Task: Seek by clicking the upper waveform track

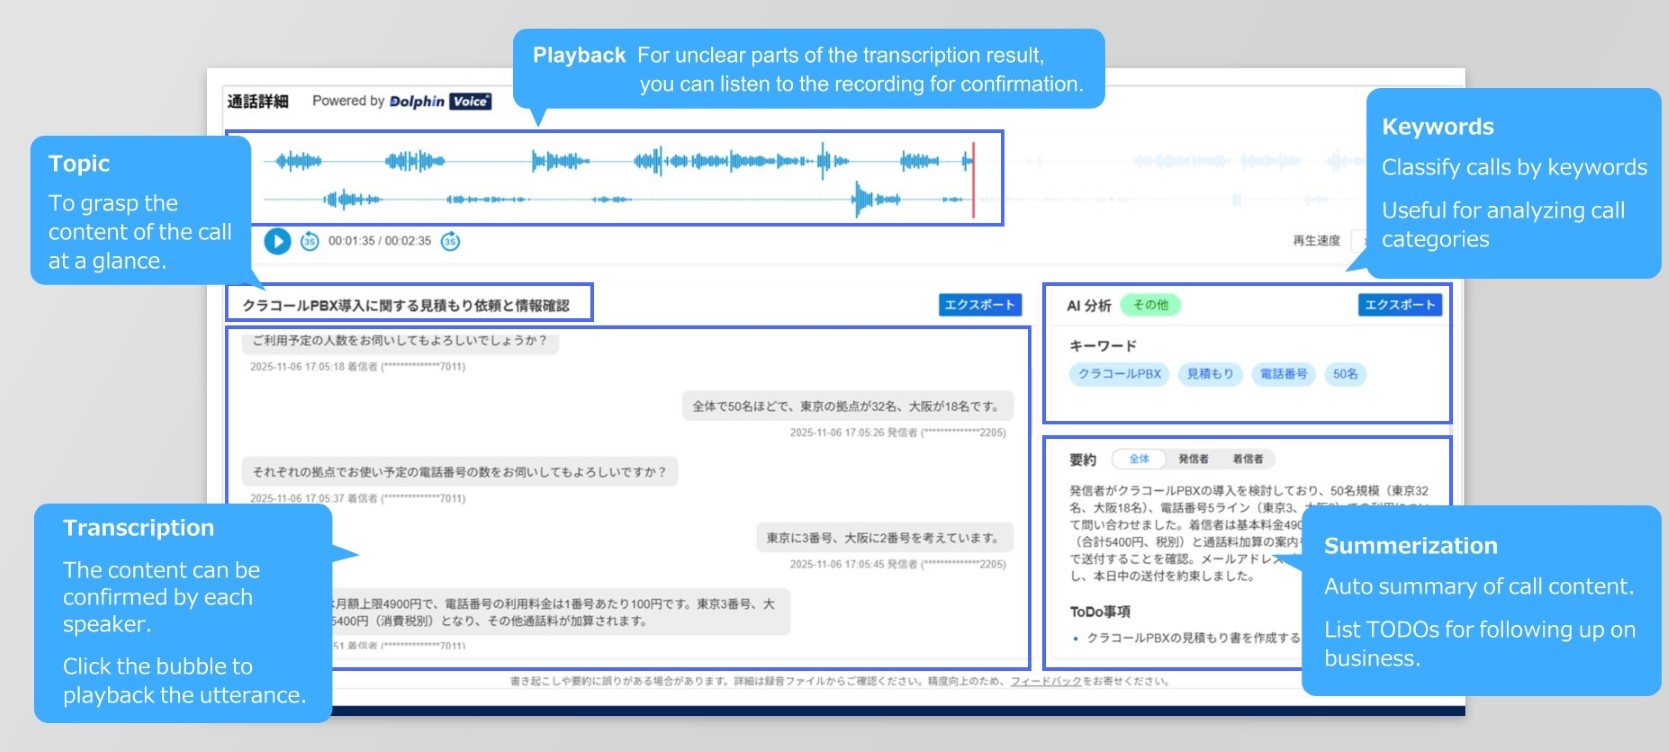Action: coord(618,160)
